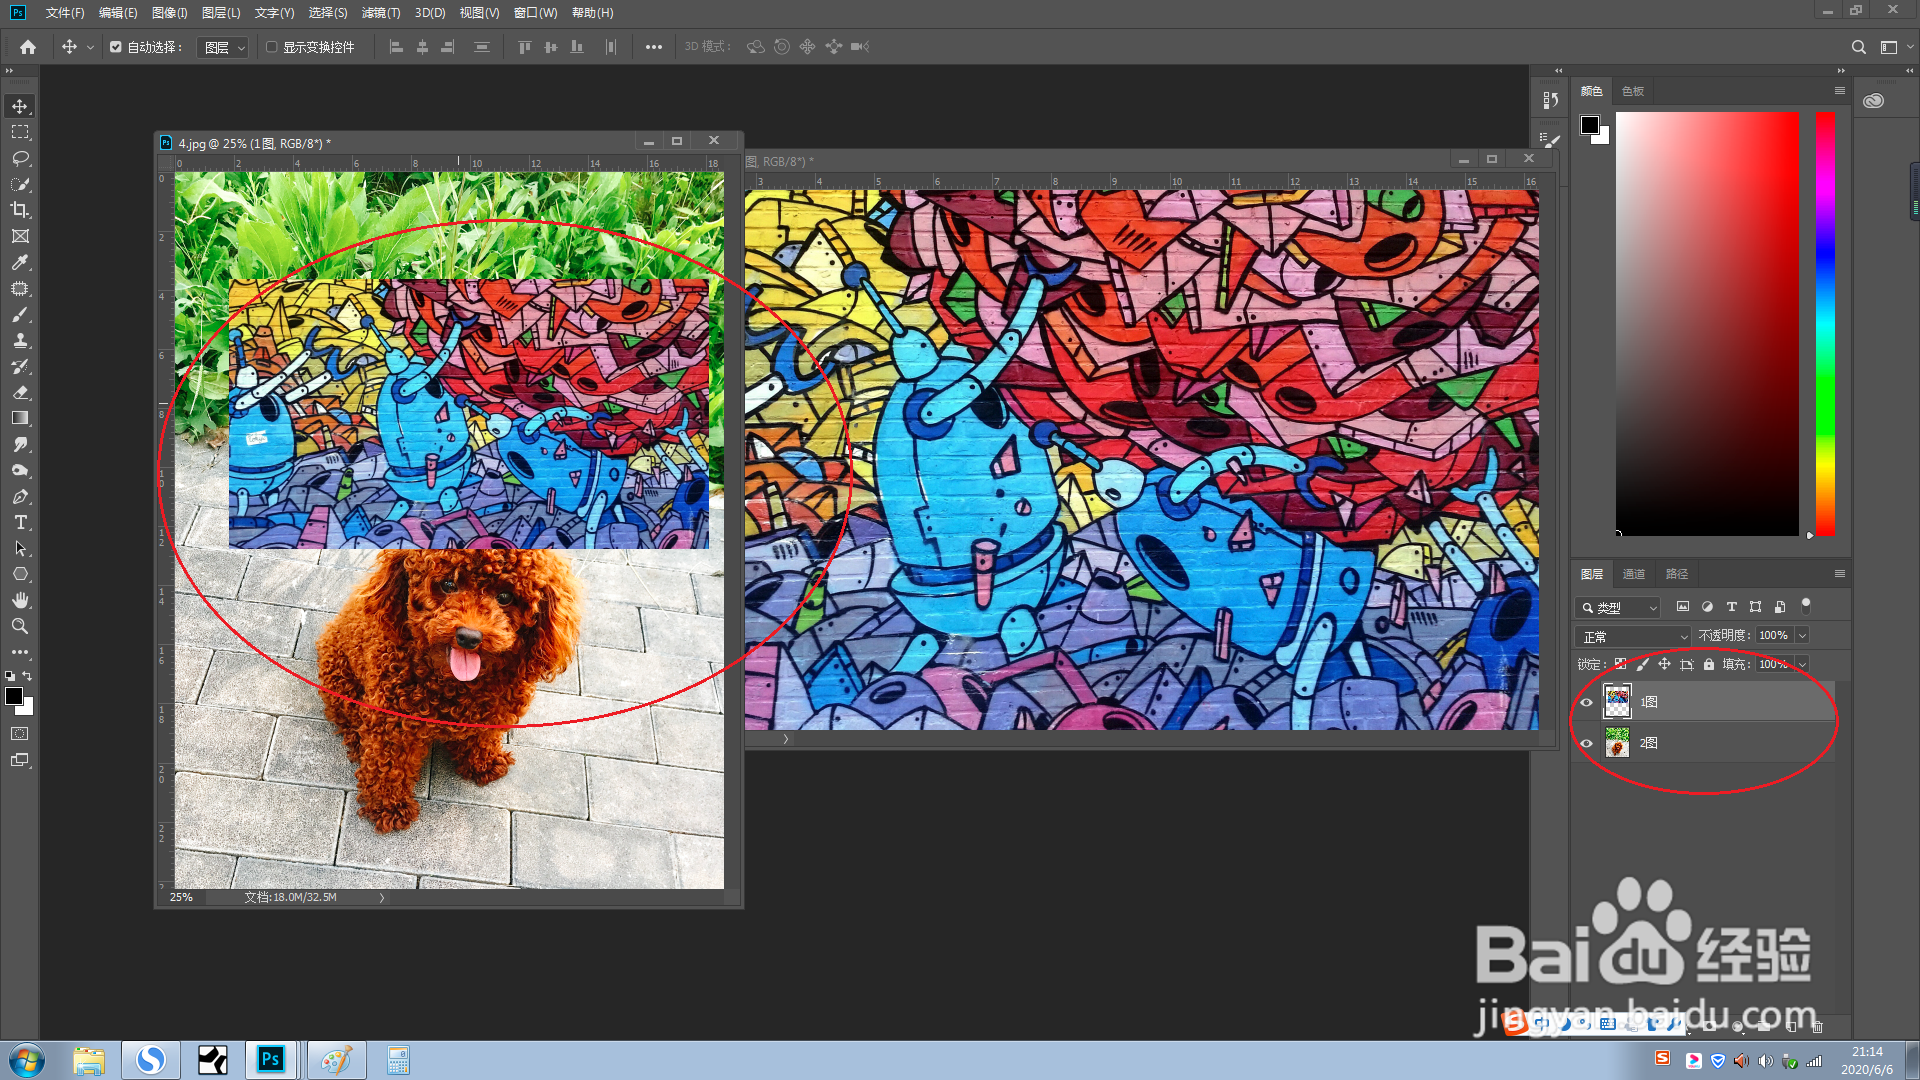Select the Smudge tool
The image size is (1920, 1080).
click(20, 444)
